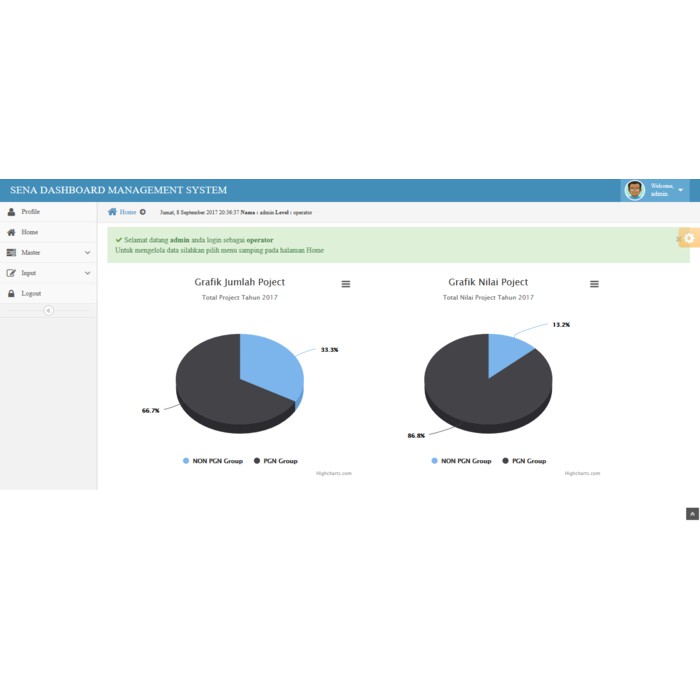The width and height of the screenshot is (700, 700).
Task: Click the Home house icon in sidebar
Action: 11,232
